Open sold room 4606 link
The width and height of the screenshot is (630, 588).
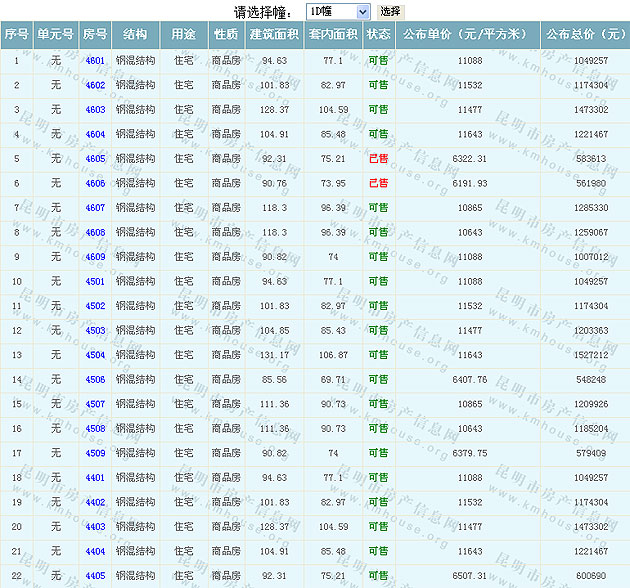tap(95, 183)
